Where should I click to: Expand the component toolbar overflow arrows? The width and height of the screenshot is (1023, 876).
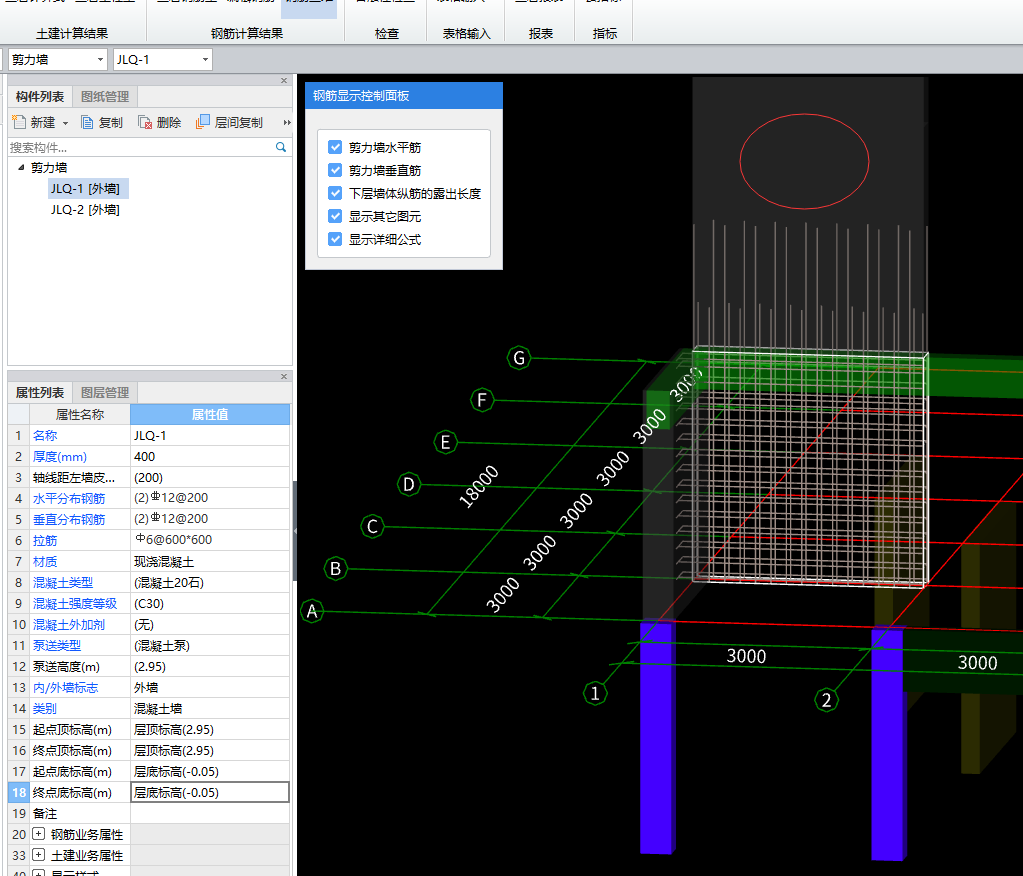coord(286,123)
